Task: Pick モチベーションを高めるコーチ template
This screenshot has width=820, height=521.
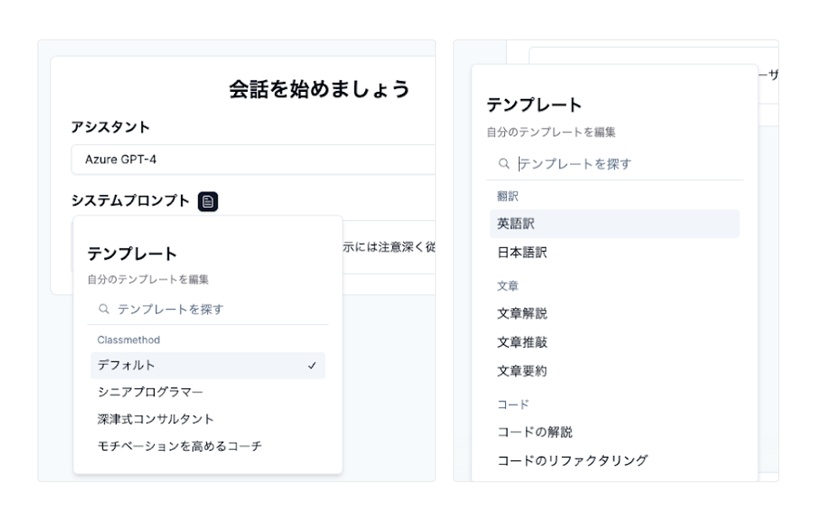Action: [x=180, y=446]
